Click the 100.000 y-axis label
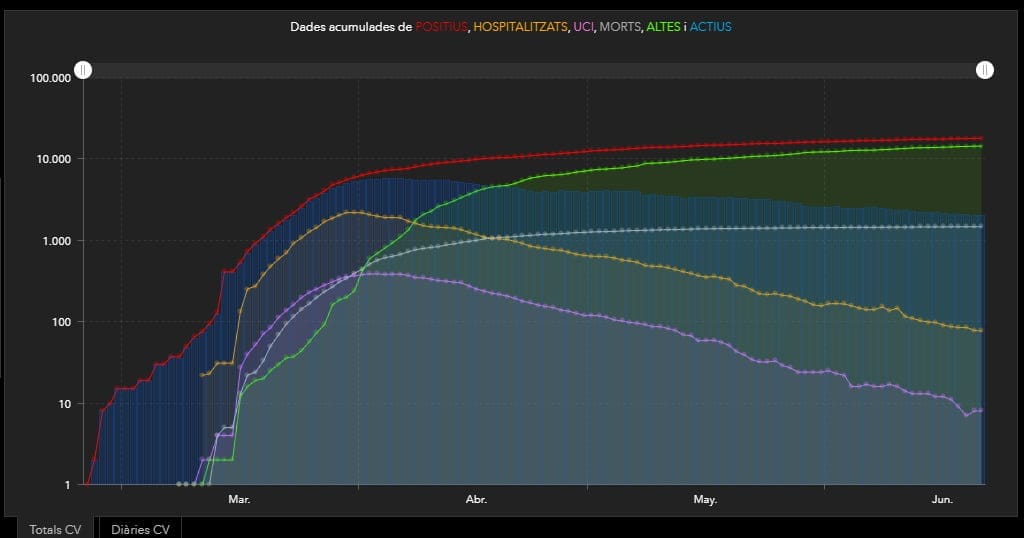 pyautogui.click(x=50, y=78)
